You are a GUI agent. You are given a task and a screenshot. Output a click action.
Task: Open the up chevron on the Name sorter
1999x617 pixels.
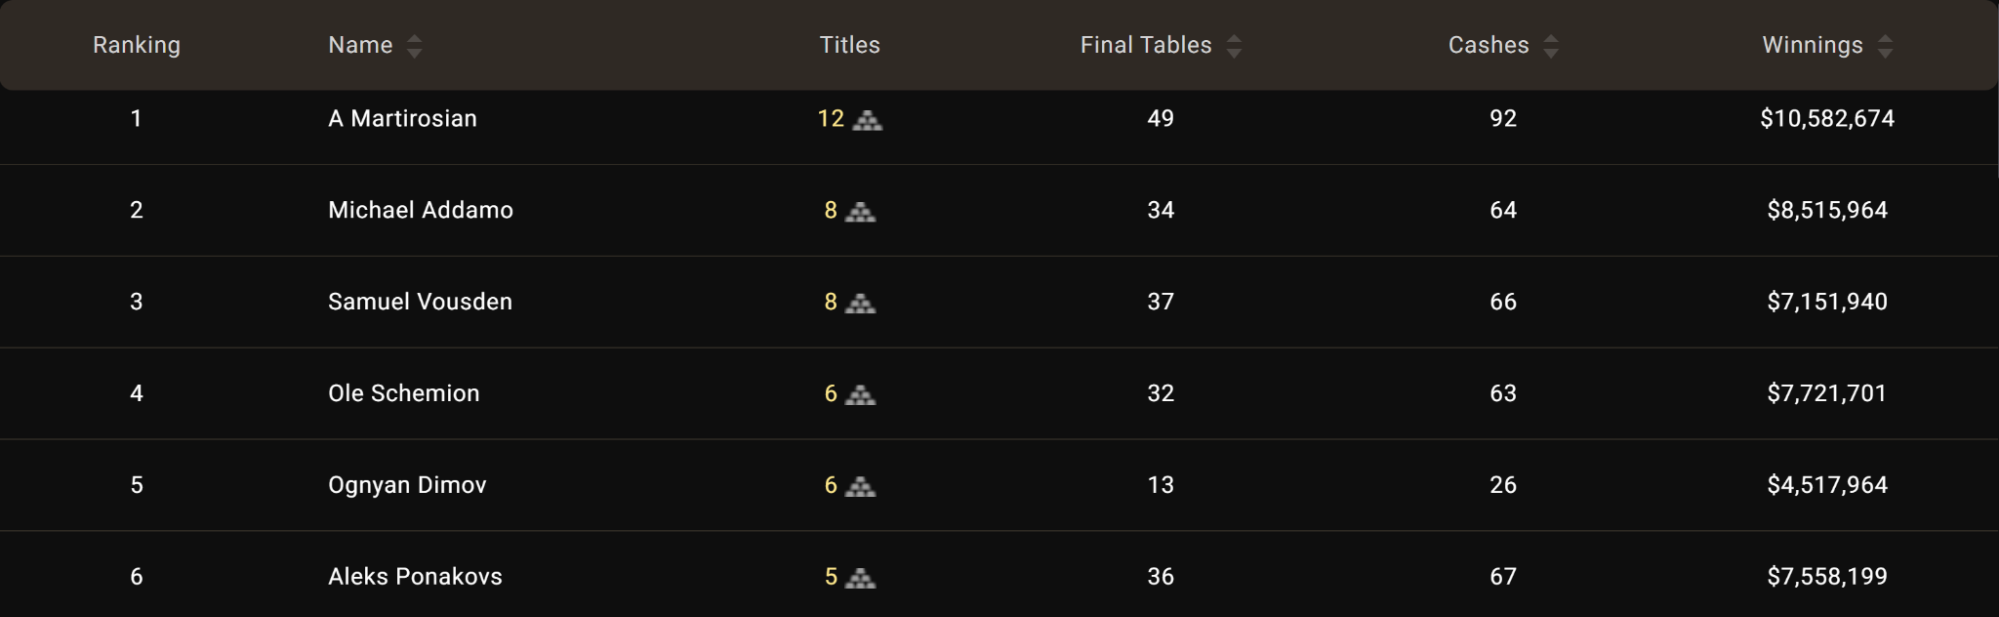click(414, 39)
